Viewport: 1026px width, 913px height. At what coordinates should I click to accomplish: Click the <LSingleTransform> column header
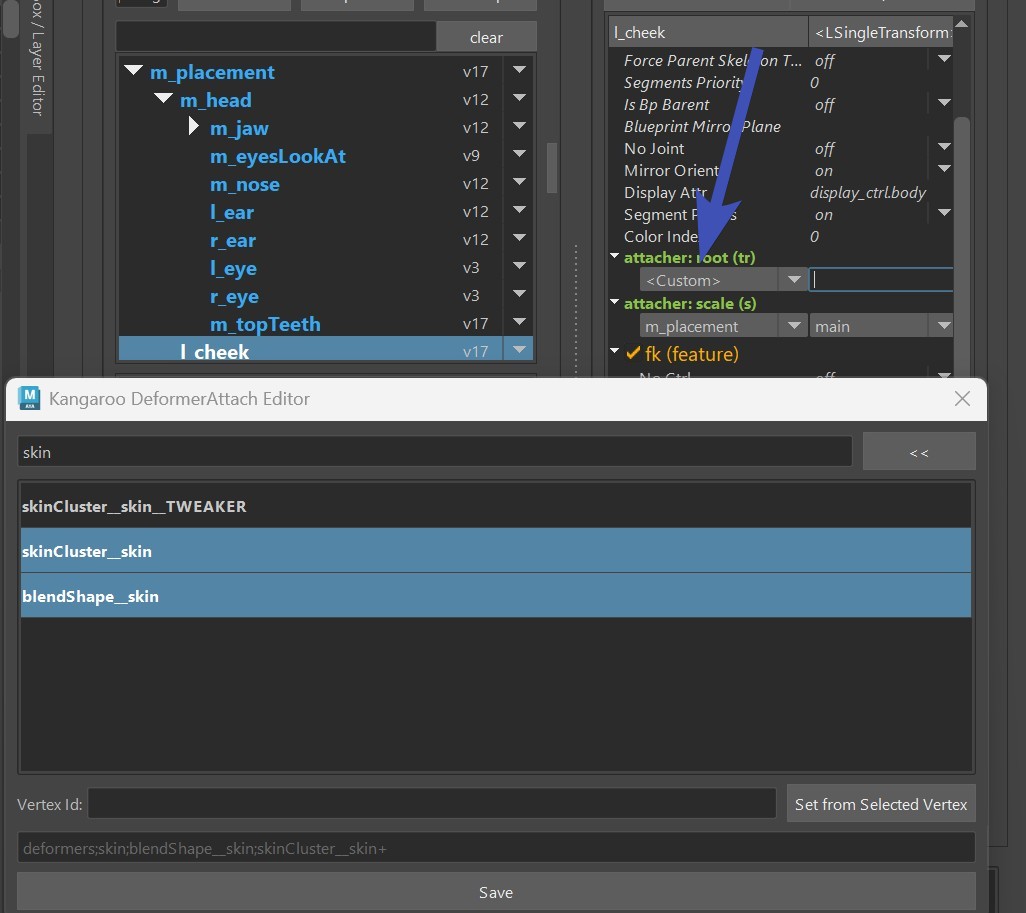881,32
